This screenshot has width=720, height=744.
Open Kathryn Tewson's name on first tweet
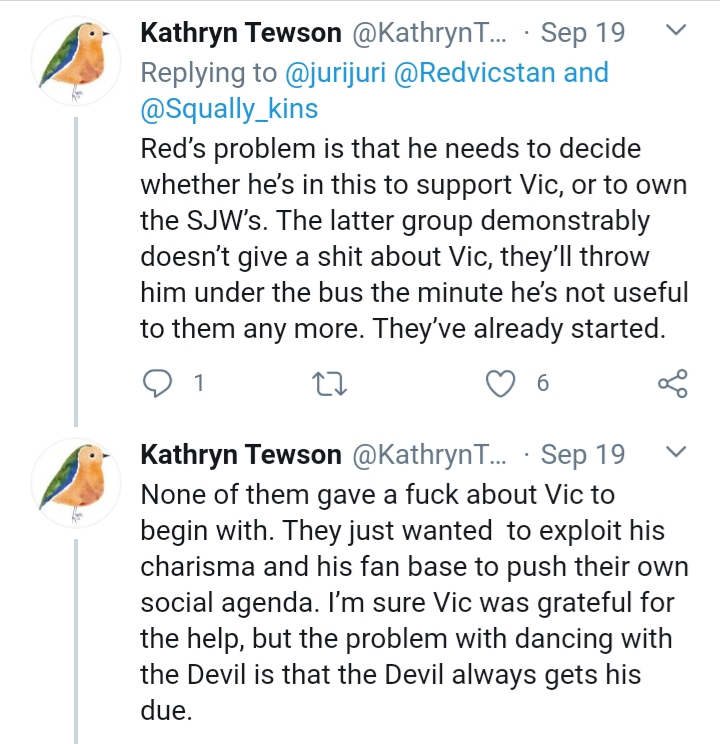(x=241, y=33)
